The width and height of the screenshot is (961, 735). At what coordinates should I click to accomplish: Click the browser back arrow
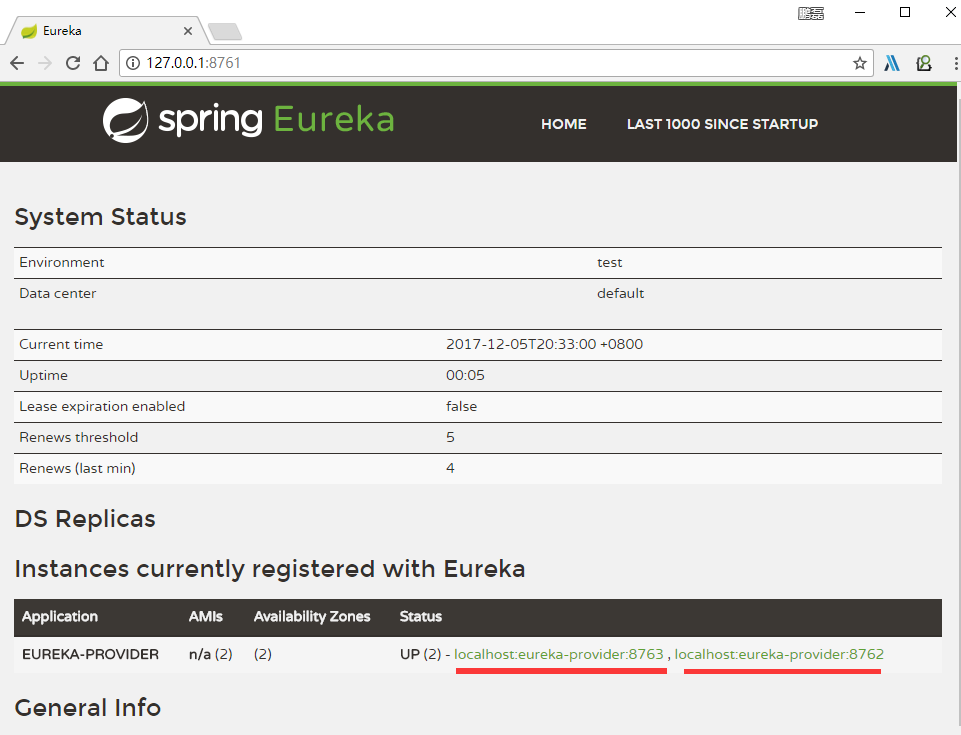coord(17,63)
